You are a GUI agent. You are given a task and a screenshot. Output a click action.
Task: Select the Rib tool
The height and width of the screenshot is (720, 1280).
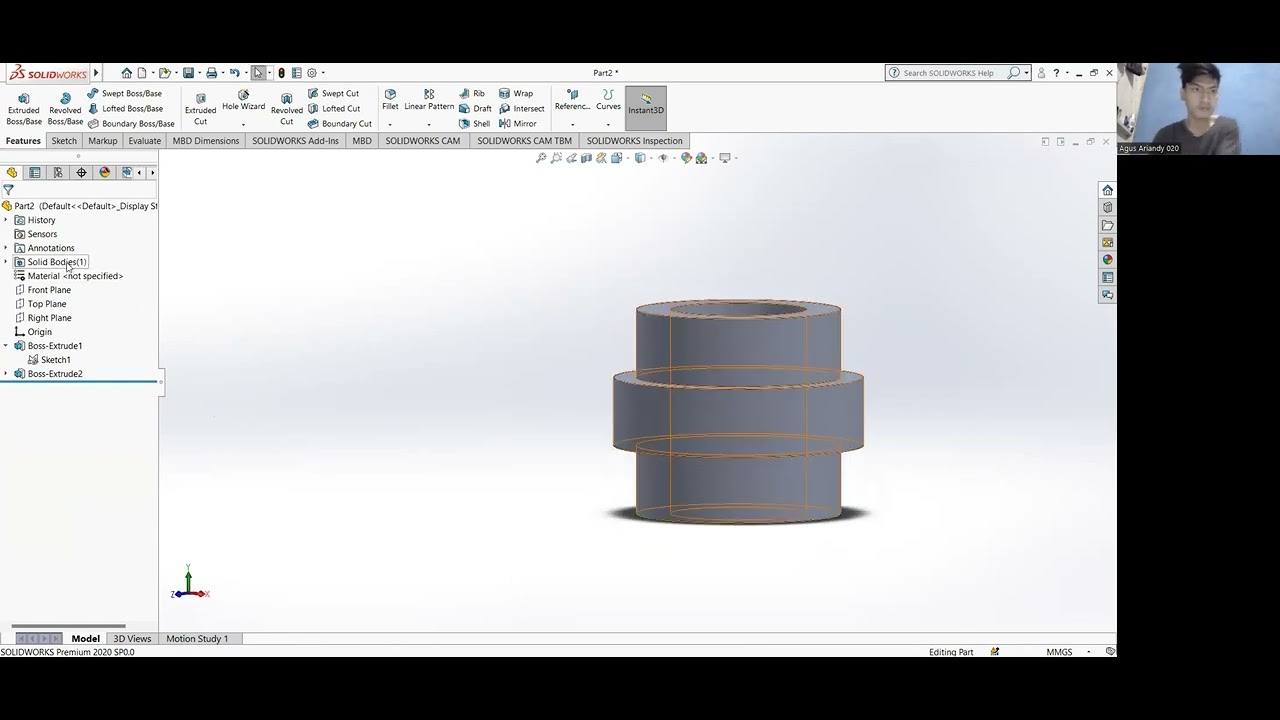click(472, 93)
